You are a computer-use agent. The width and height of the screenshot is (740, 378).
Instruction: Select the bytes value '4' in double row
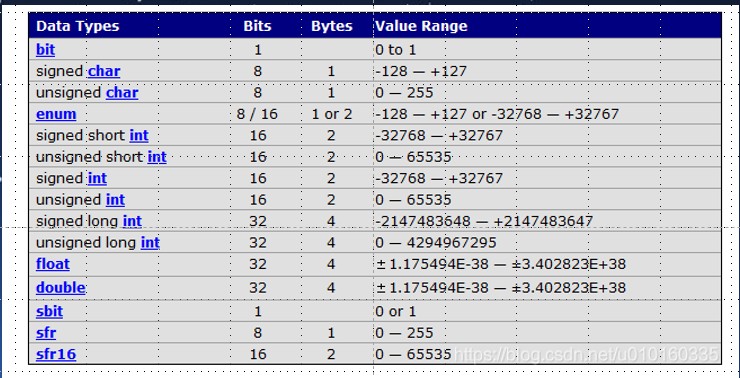click(x=331, y=287)
